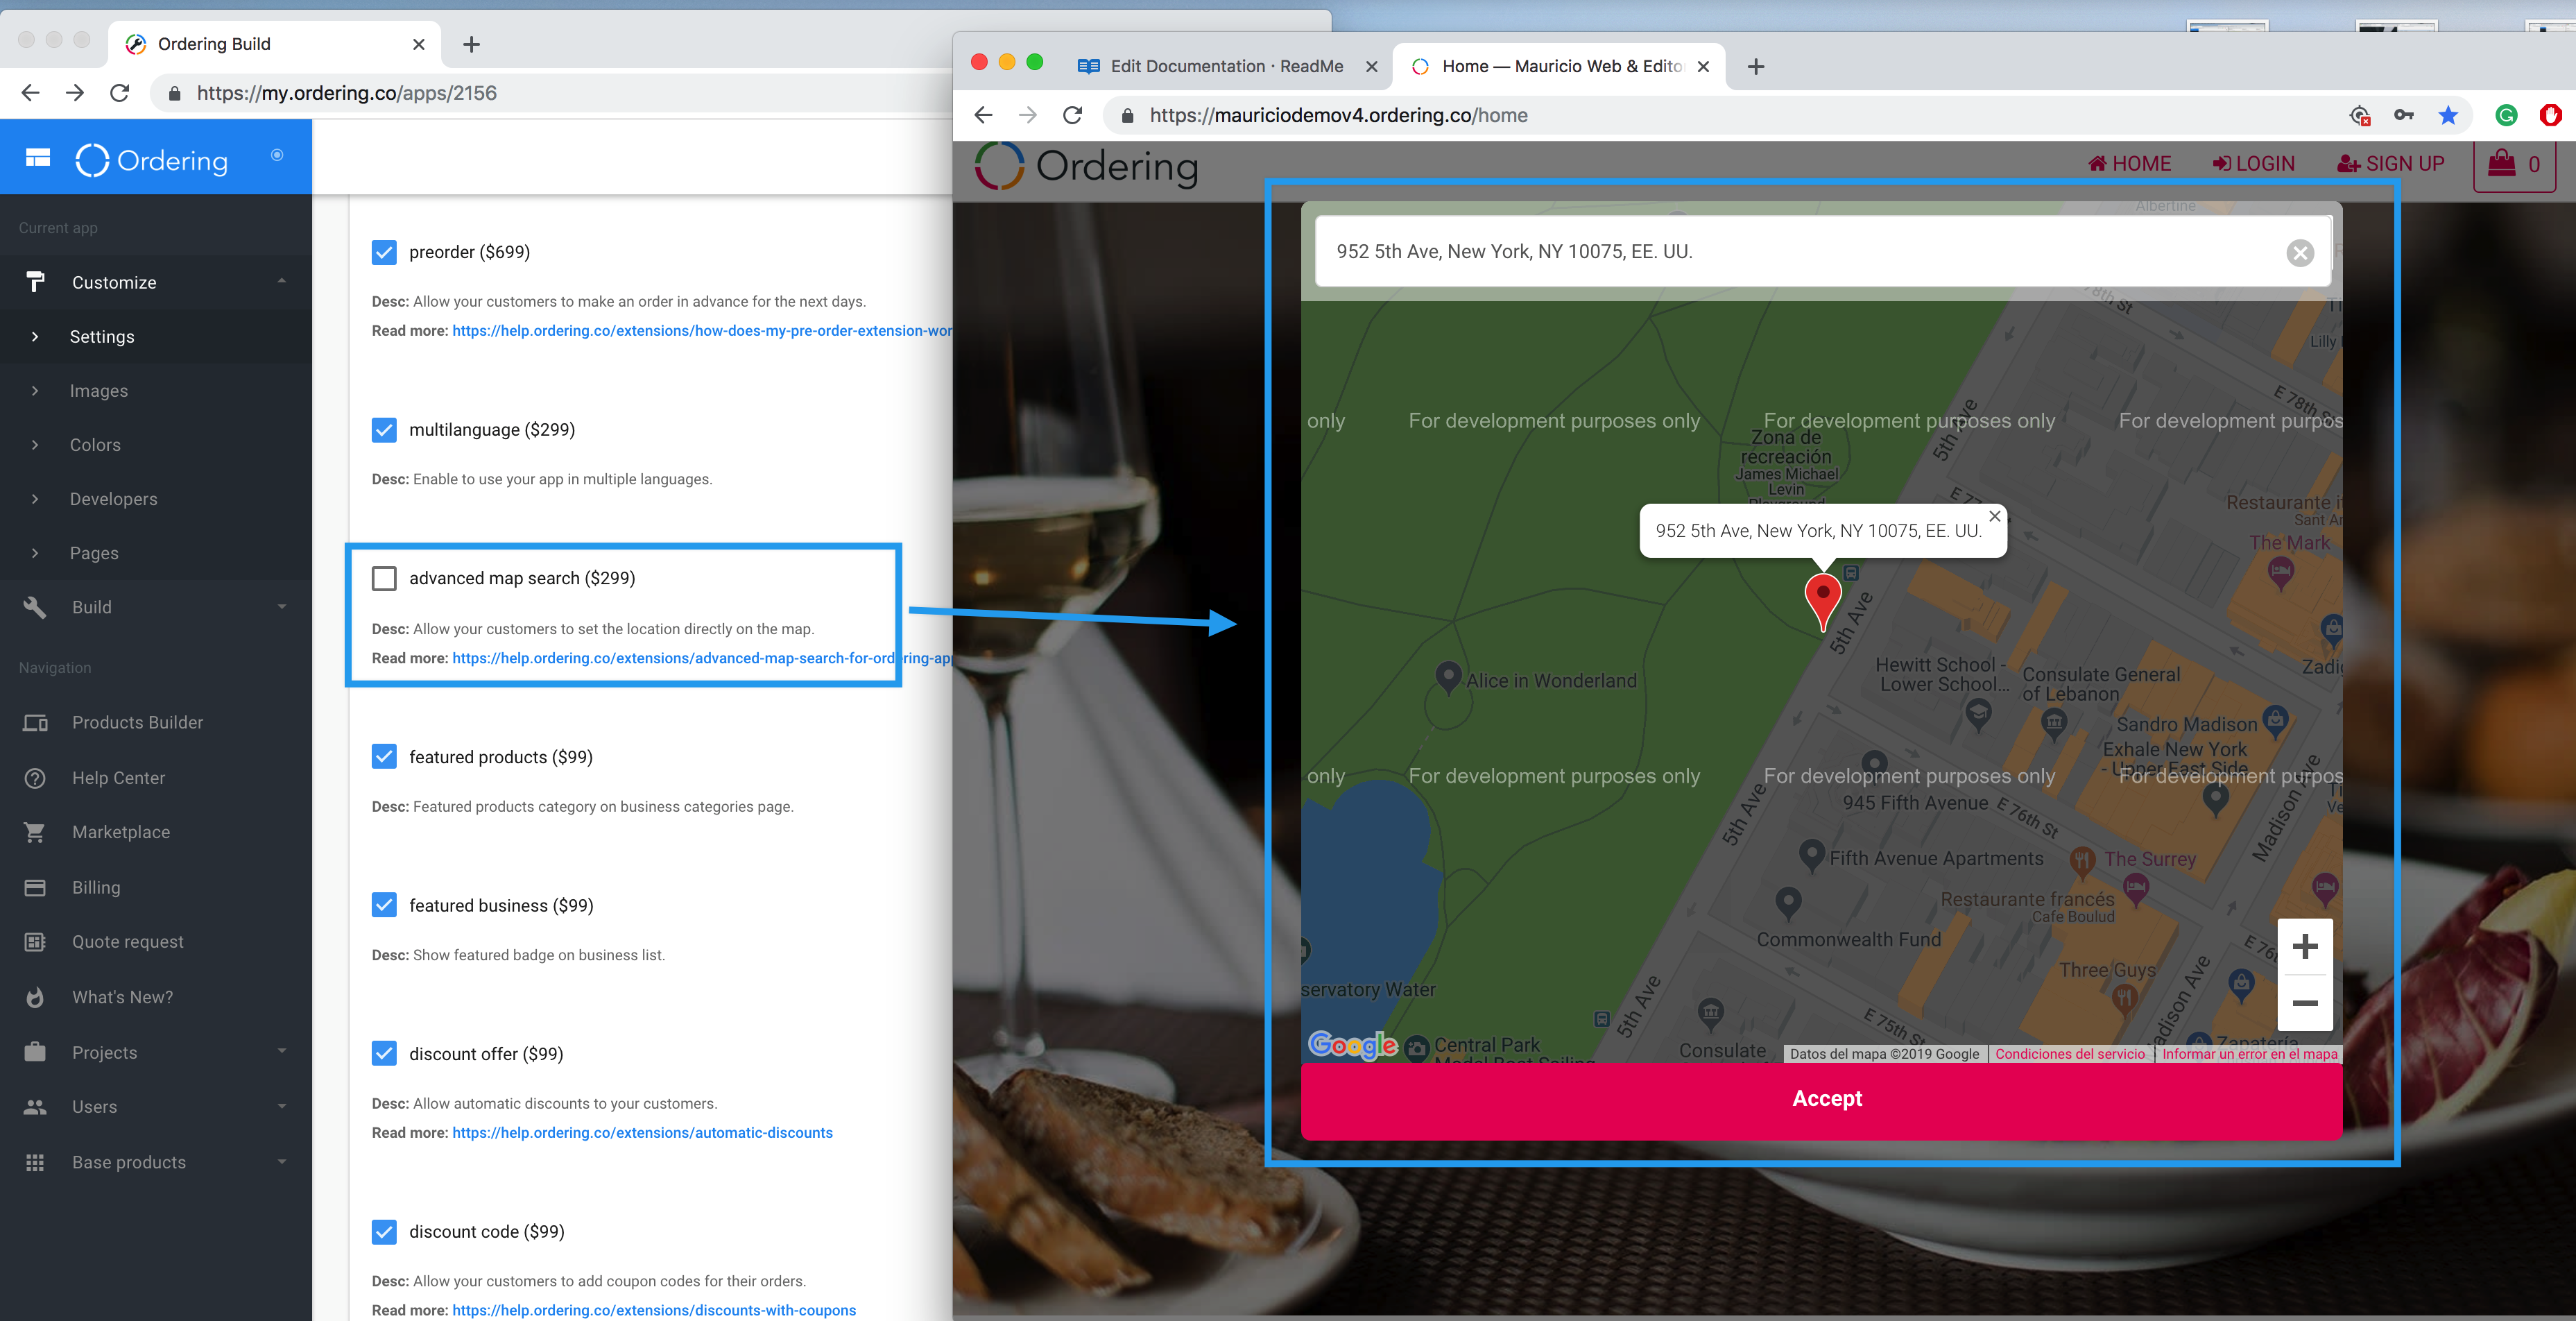The image size is (2576, 1321).
Task: Click the shopping cart icon in header
Action: click(2501, 163)
